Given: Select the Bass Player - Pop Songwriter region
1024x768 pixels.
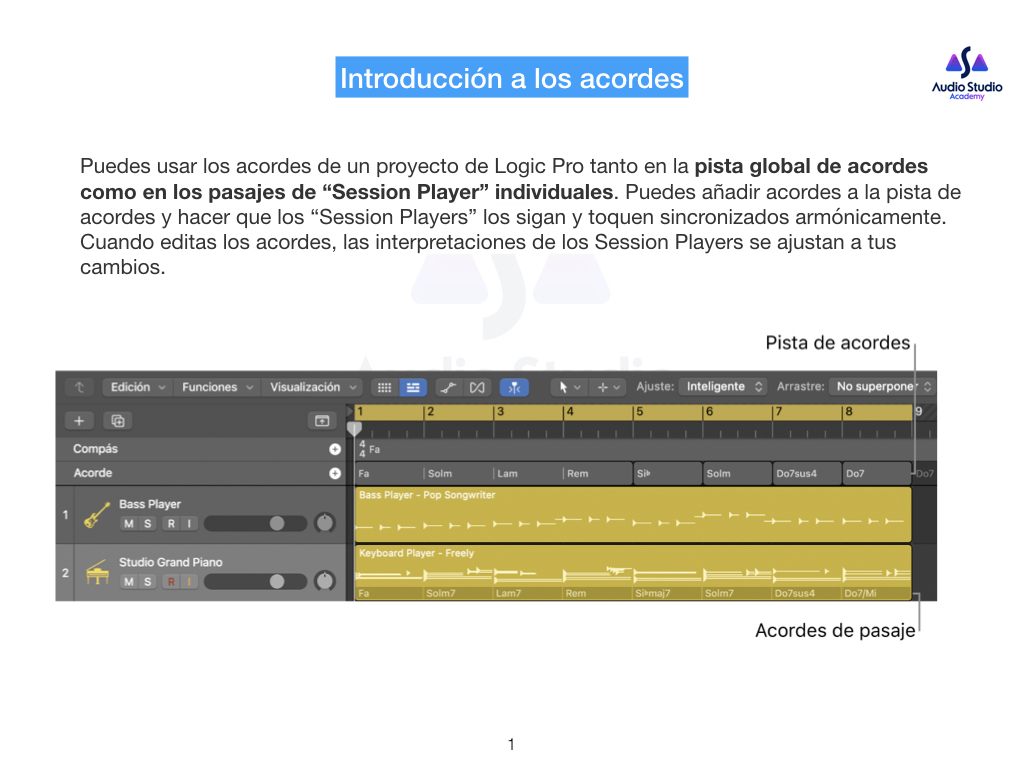Looking at the screenshot, I should 632,515.
